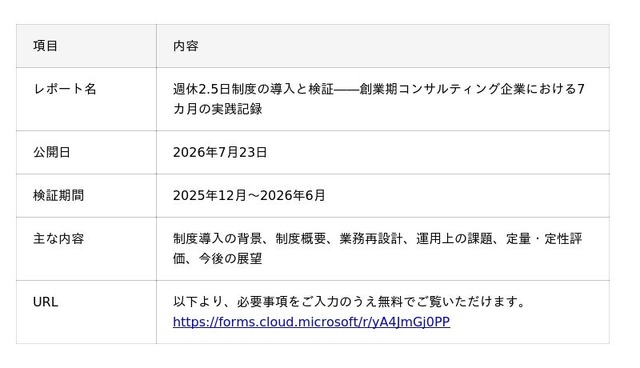Click the phrase 制度概要
The width and height of the screenshot is (640, 368).
(301, 238)
